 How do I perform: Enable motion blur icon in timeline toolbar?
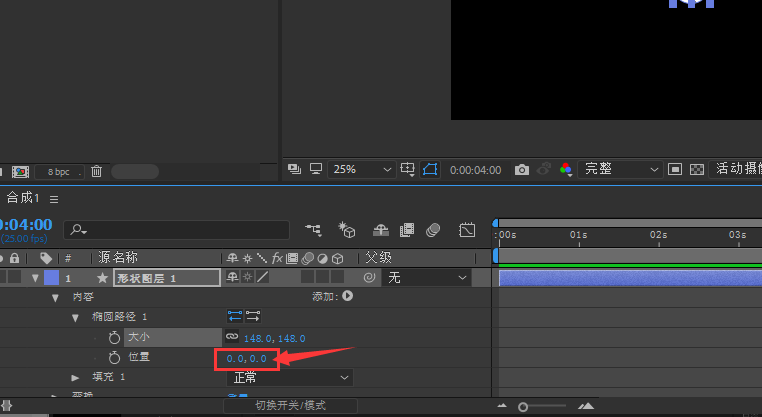[x=432, y=230]
